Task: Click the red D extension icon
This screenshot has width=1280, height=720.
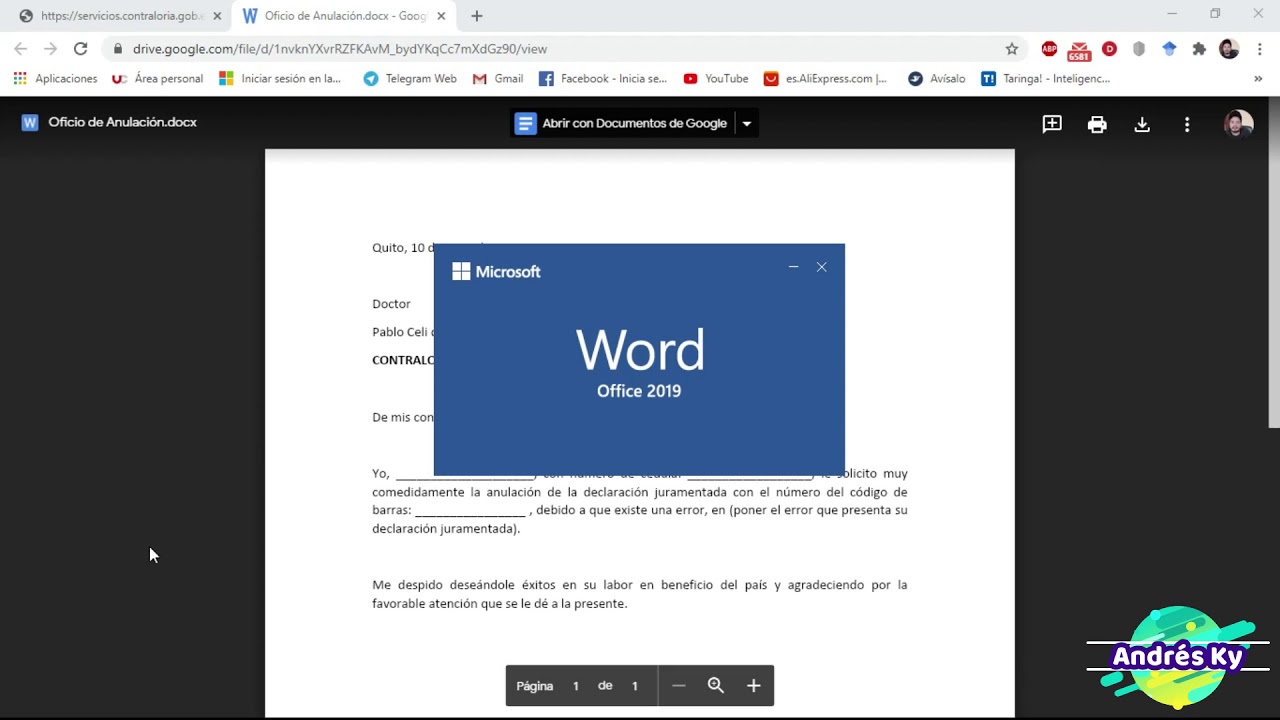Action: (1109, 48)
